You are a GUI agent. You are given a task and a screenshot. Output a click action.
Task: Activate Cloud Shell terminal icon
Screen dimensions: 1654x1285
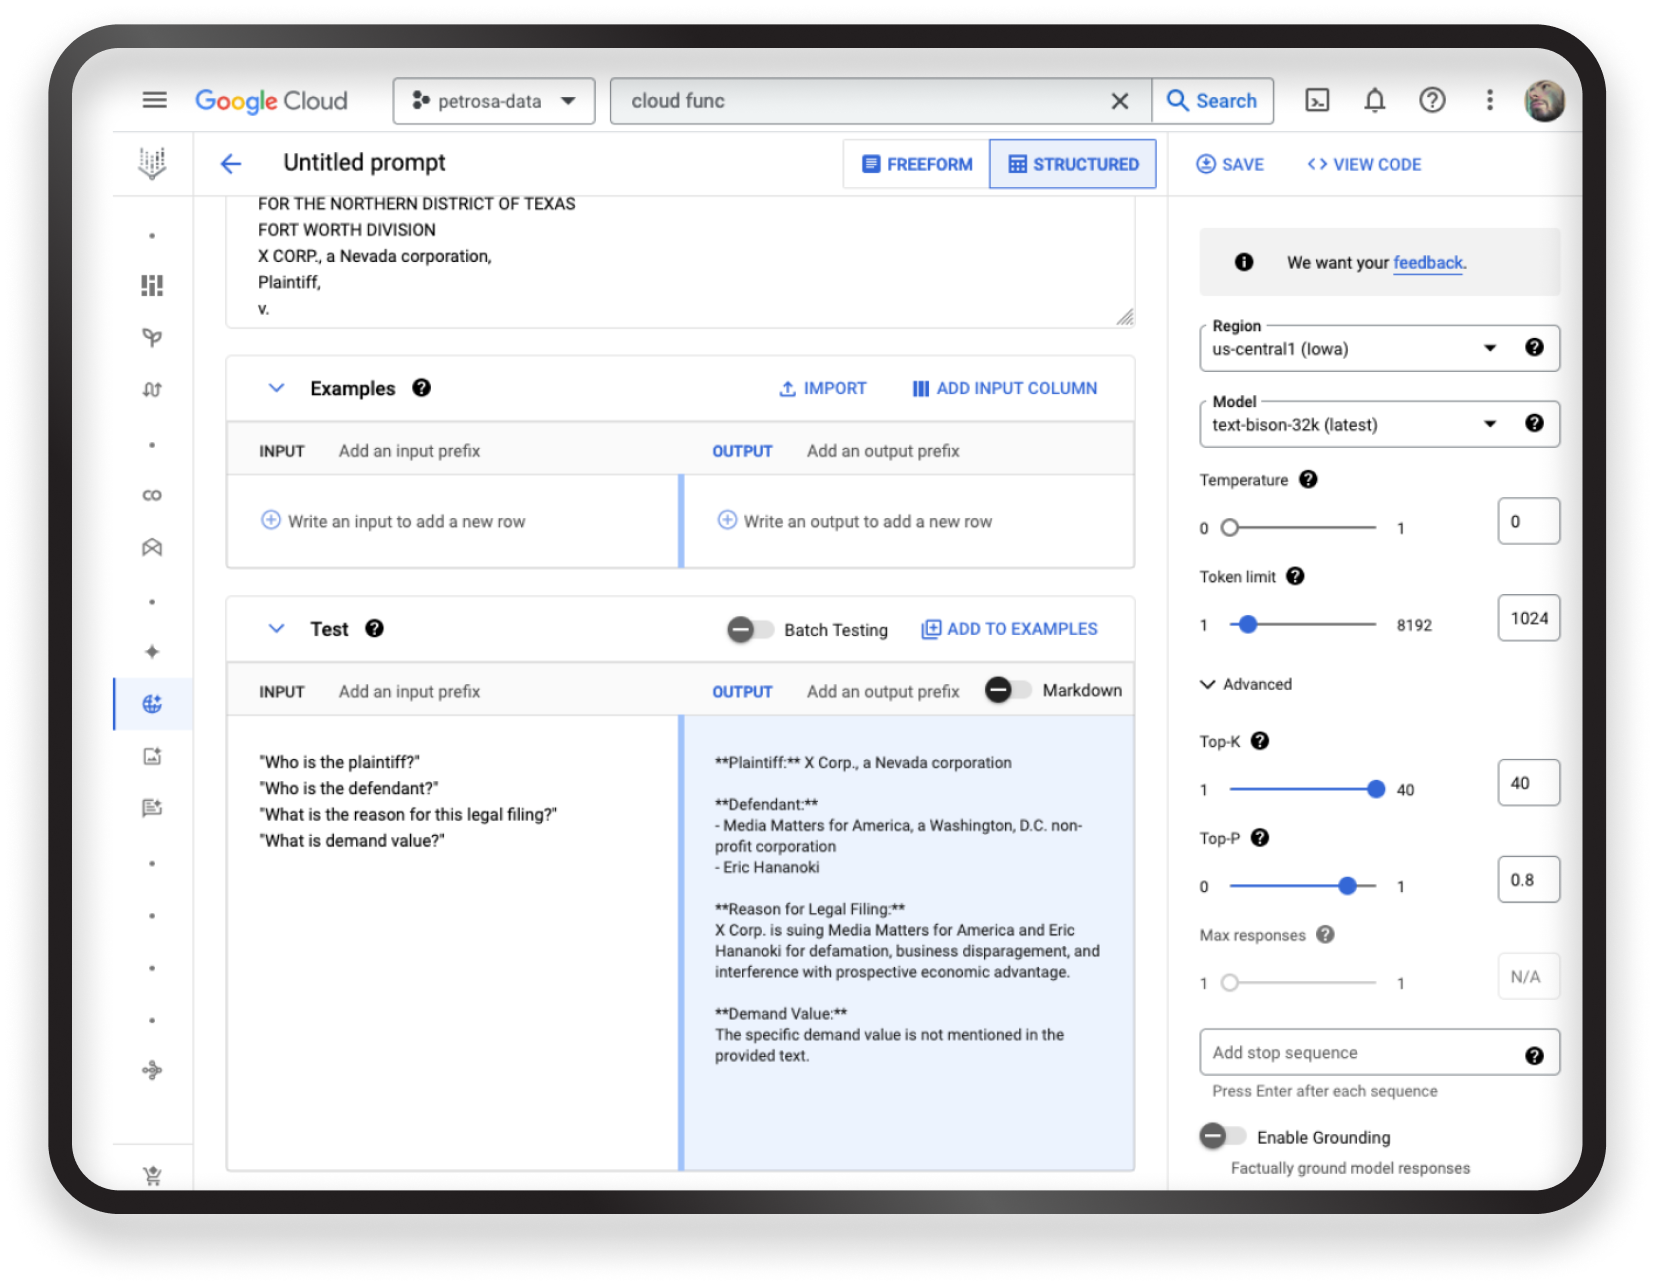coord(1317,100)
